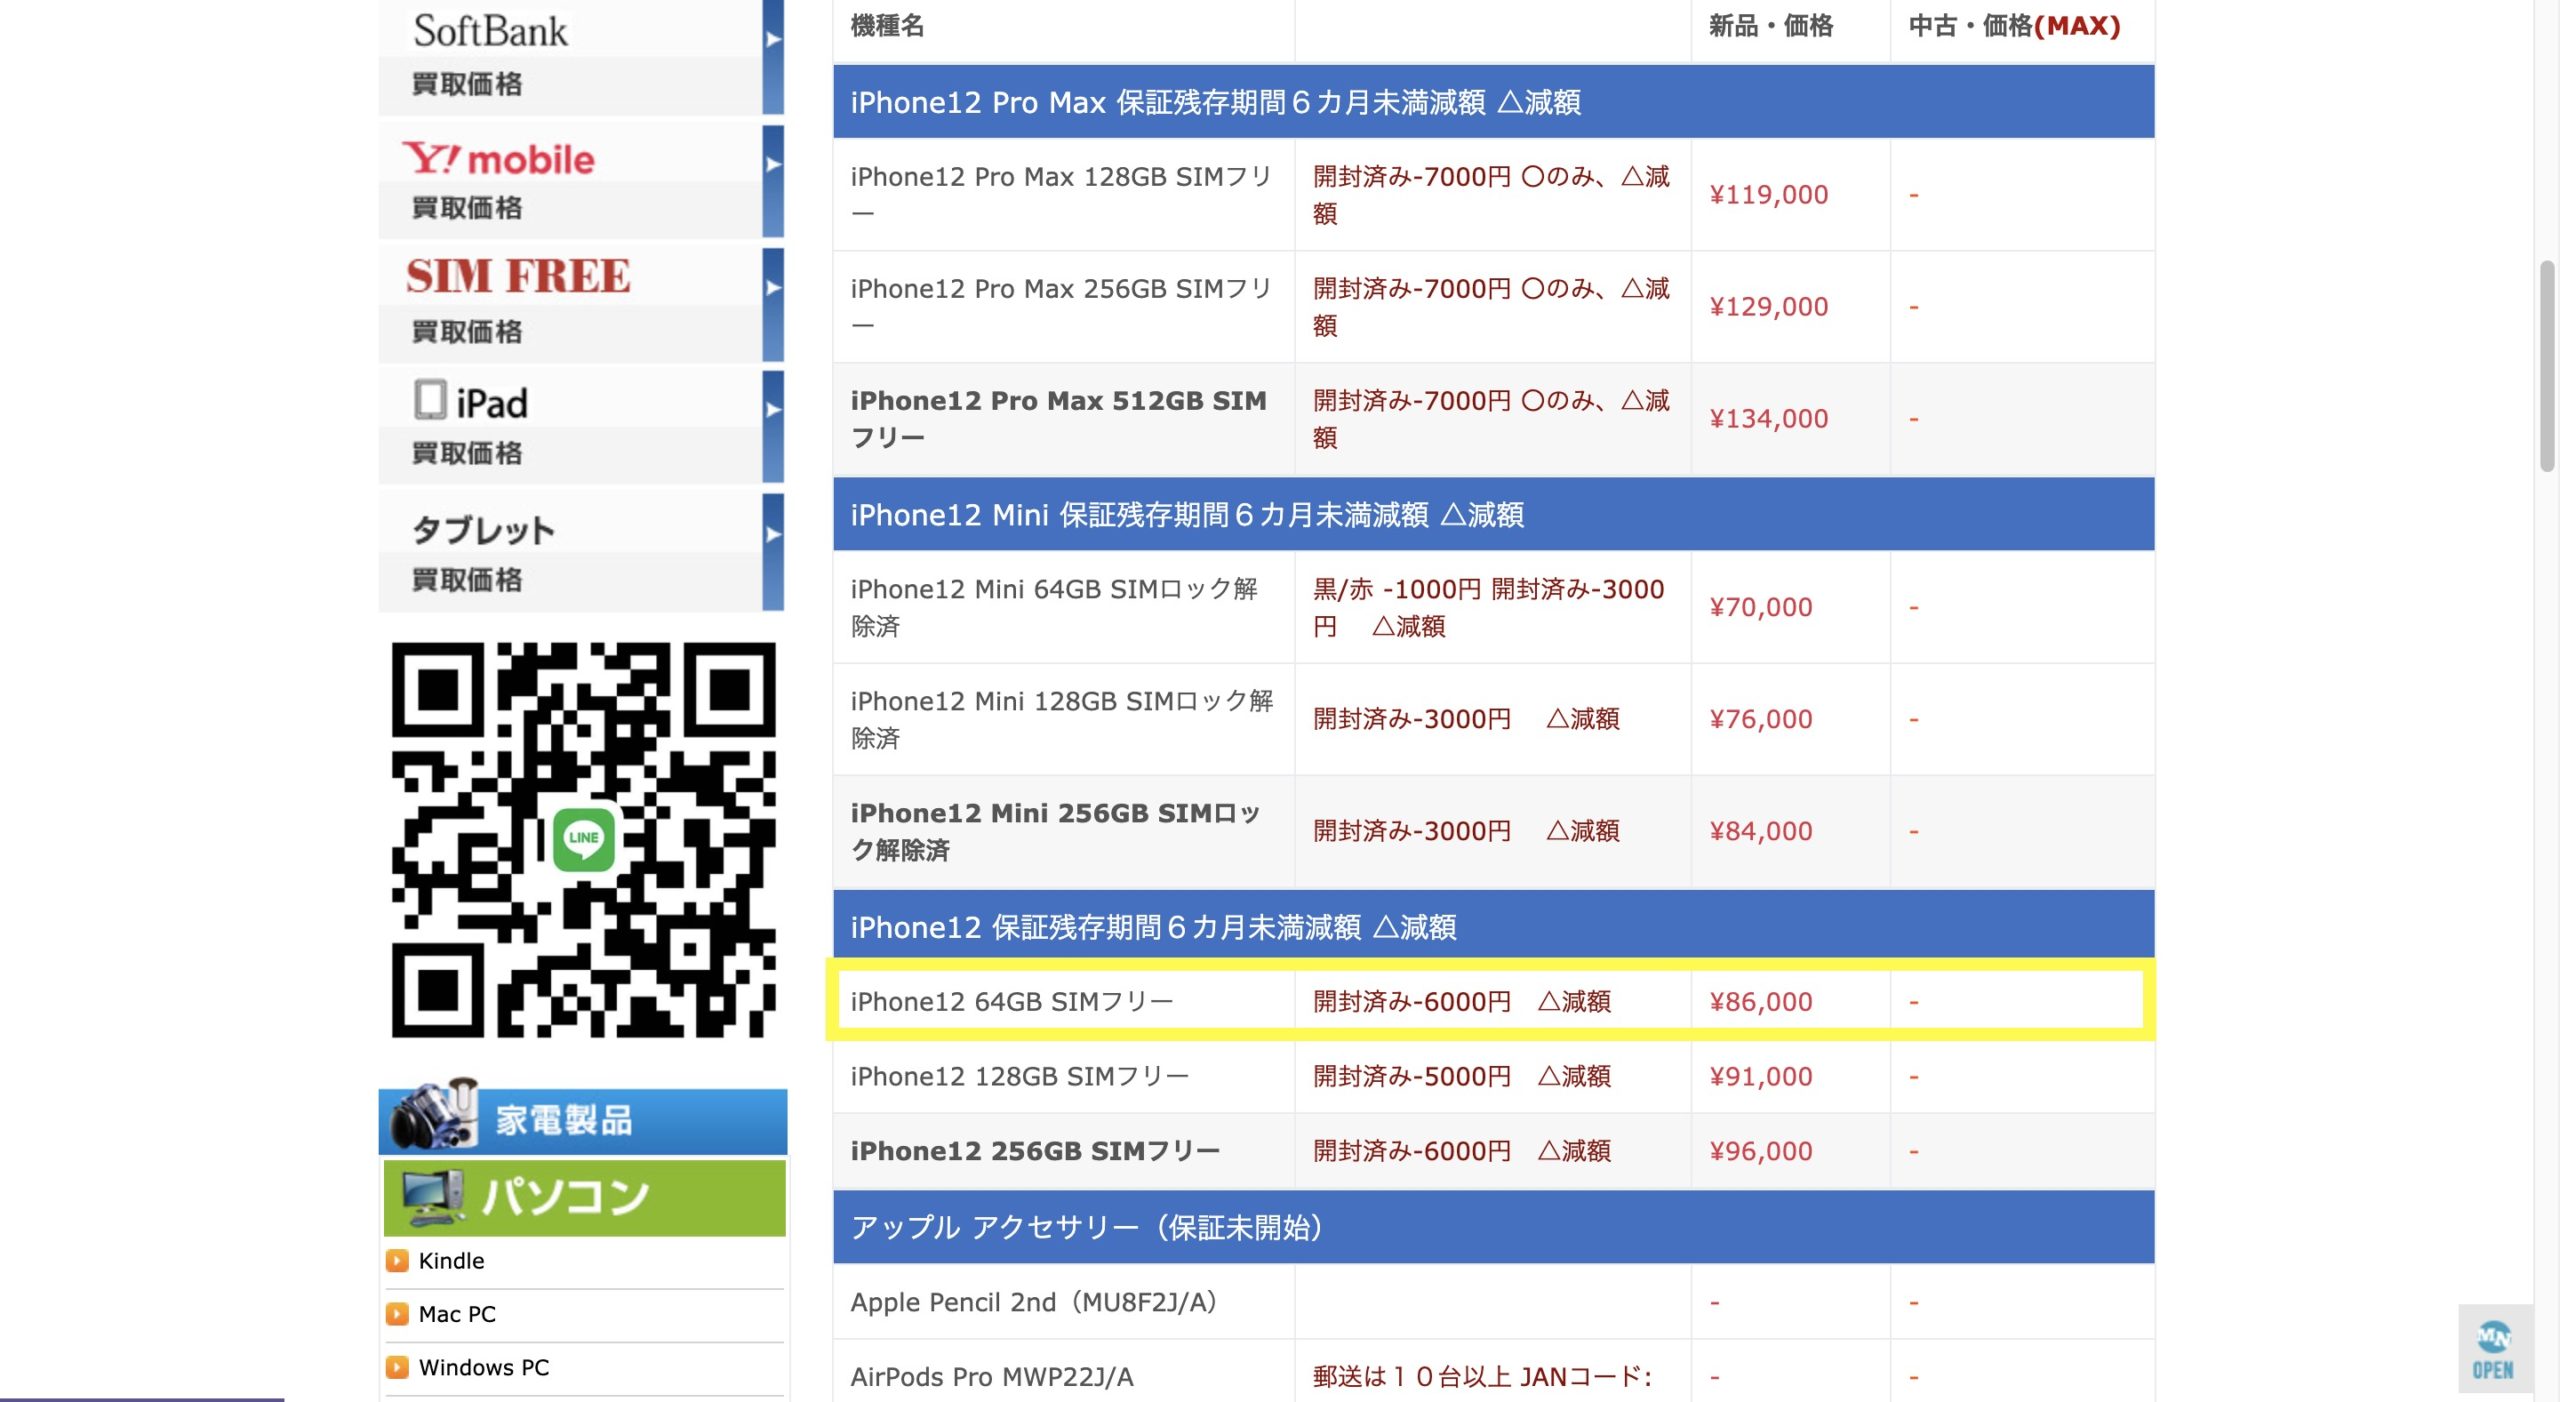The image size is (2560, 1402).
Task: Click the arrow on the SIM FREE banner
Action: [x=773, y=288]
